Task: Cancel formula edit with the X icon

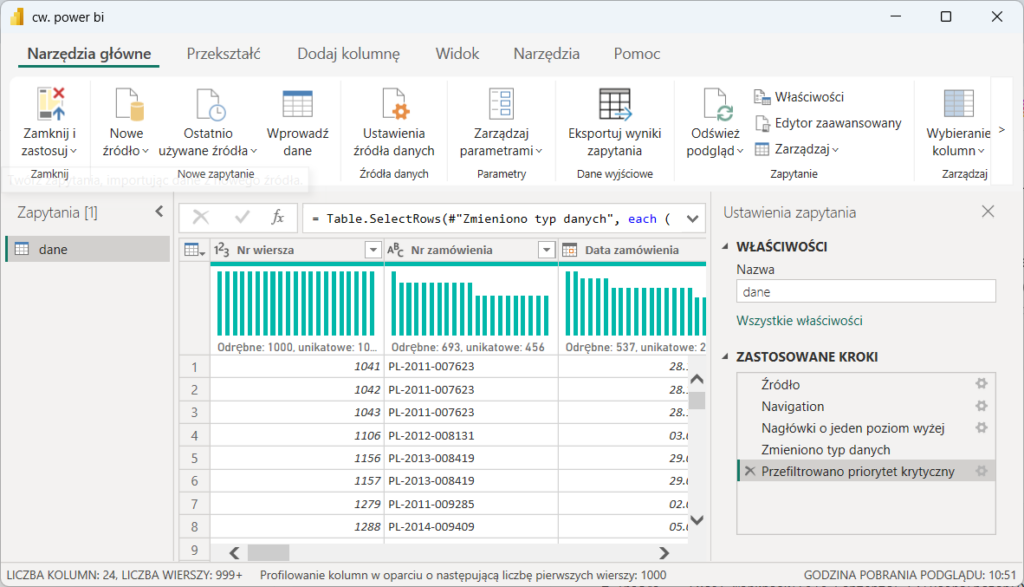Action: tap(201, 217)
